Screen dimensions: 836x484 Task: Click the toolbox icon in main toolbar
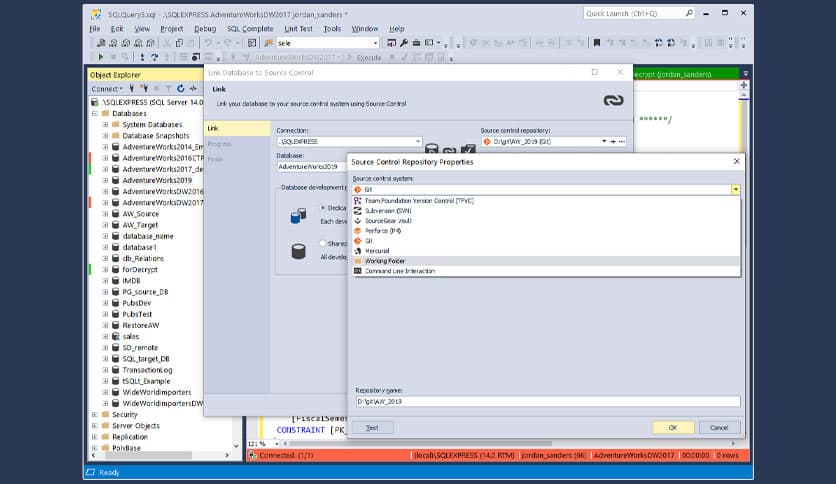click(416, 43)
